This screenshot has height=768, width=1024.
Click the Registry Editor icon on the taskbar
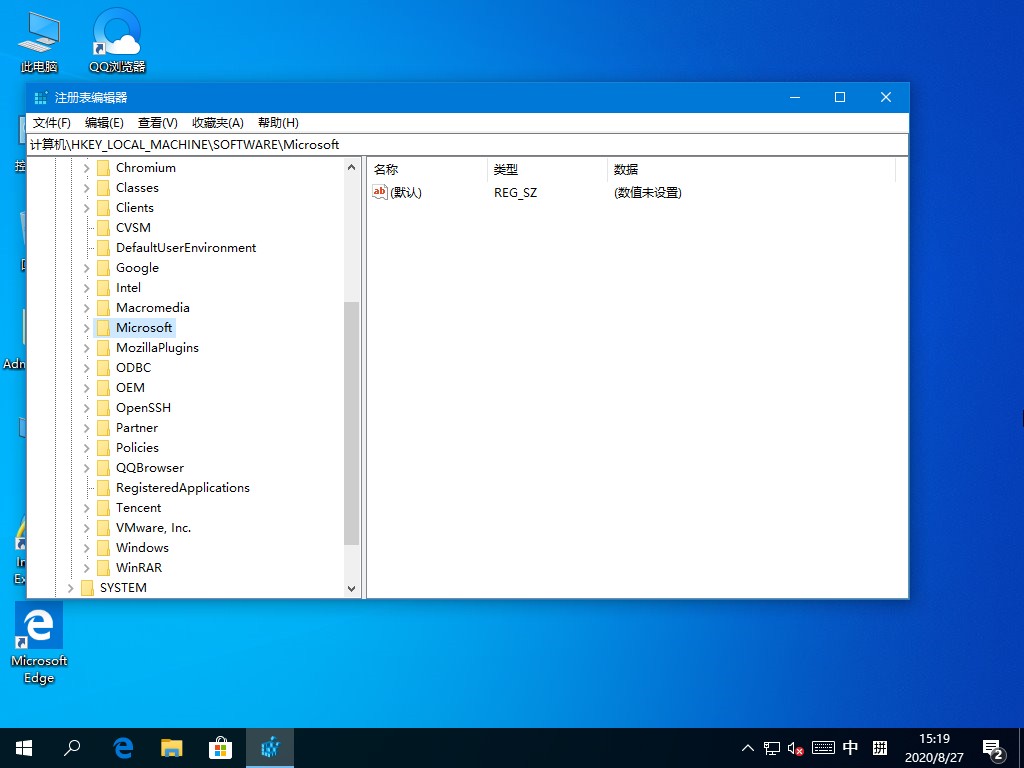(270, 747)
